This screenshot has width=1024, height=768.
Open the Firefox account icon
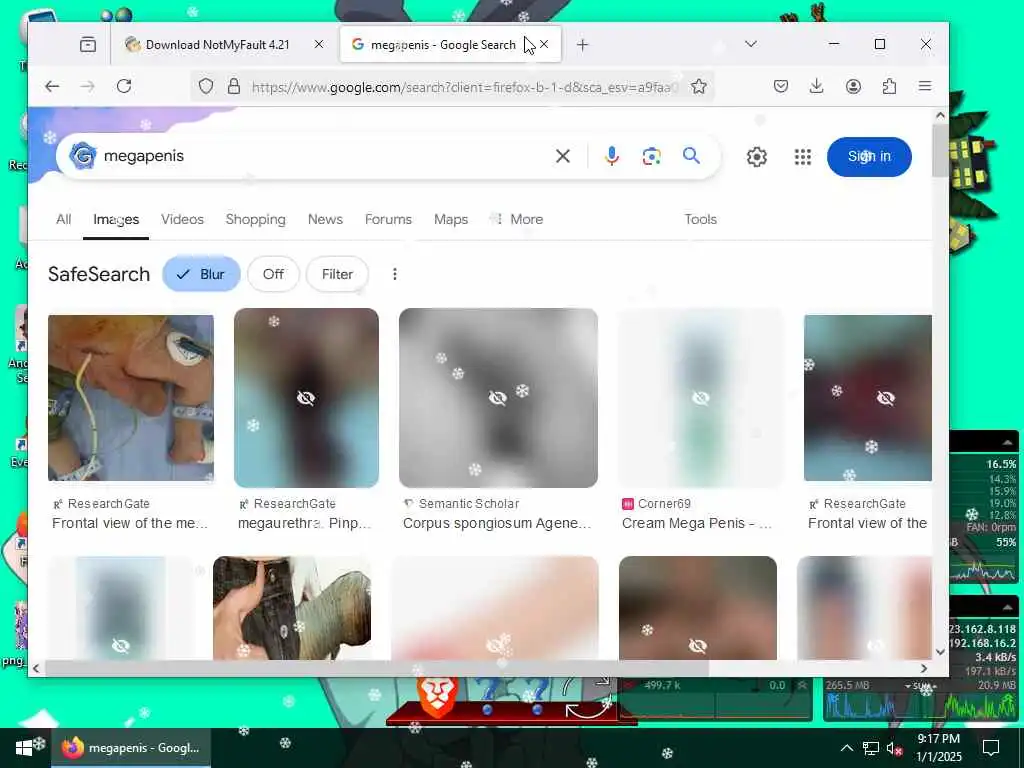pos(853,86)
